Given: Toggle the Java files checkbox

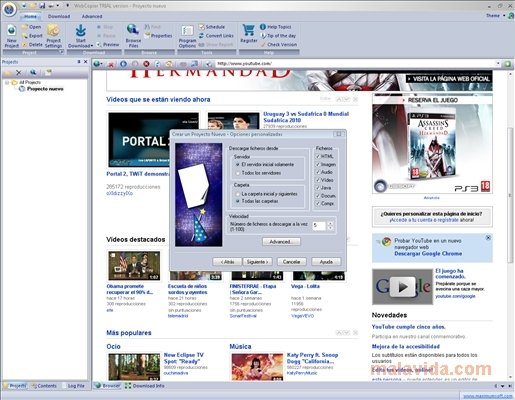Looking at the screenshot, I should 318,188.
